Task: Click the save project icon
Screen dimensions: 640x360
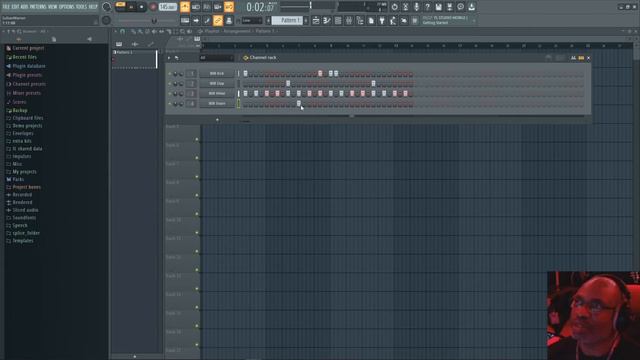Action: [438, 7]
